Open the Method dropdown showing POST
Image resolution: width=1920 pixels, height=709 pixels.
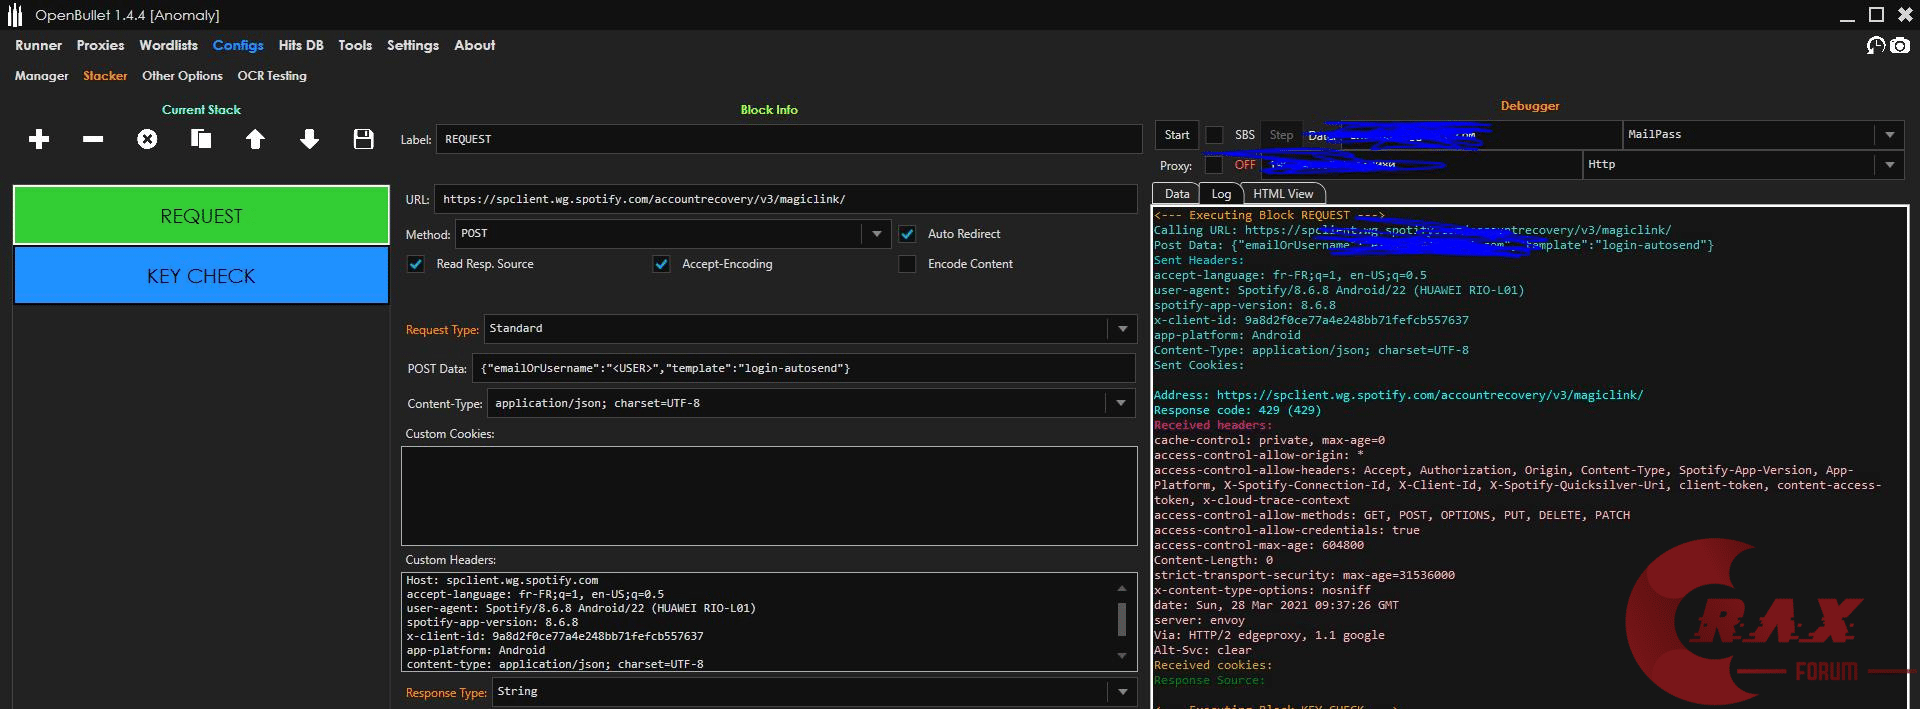(876, 234)
